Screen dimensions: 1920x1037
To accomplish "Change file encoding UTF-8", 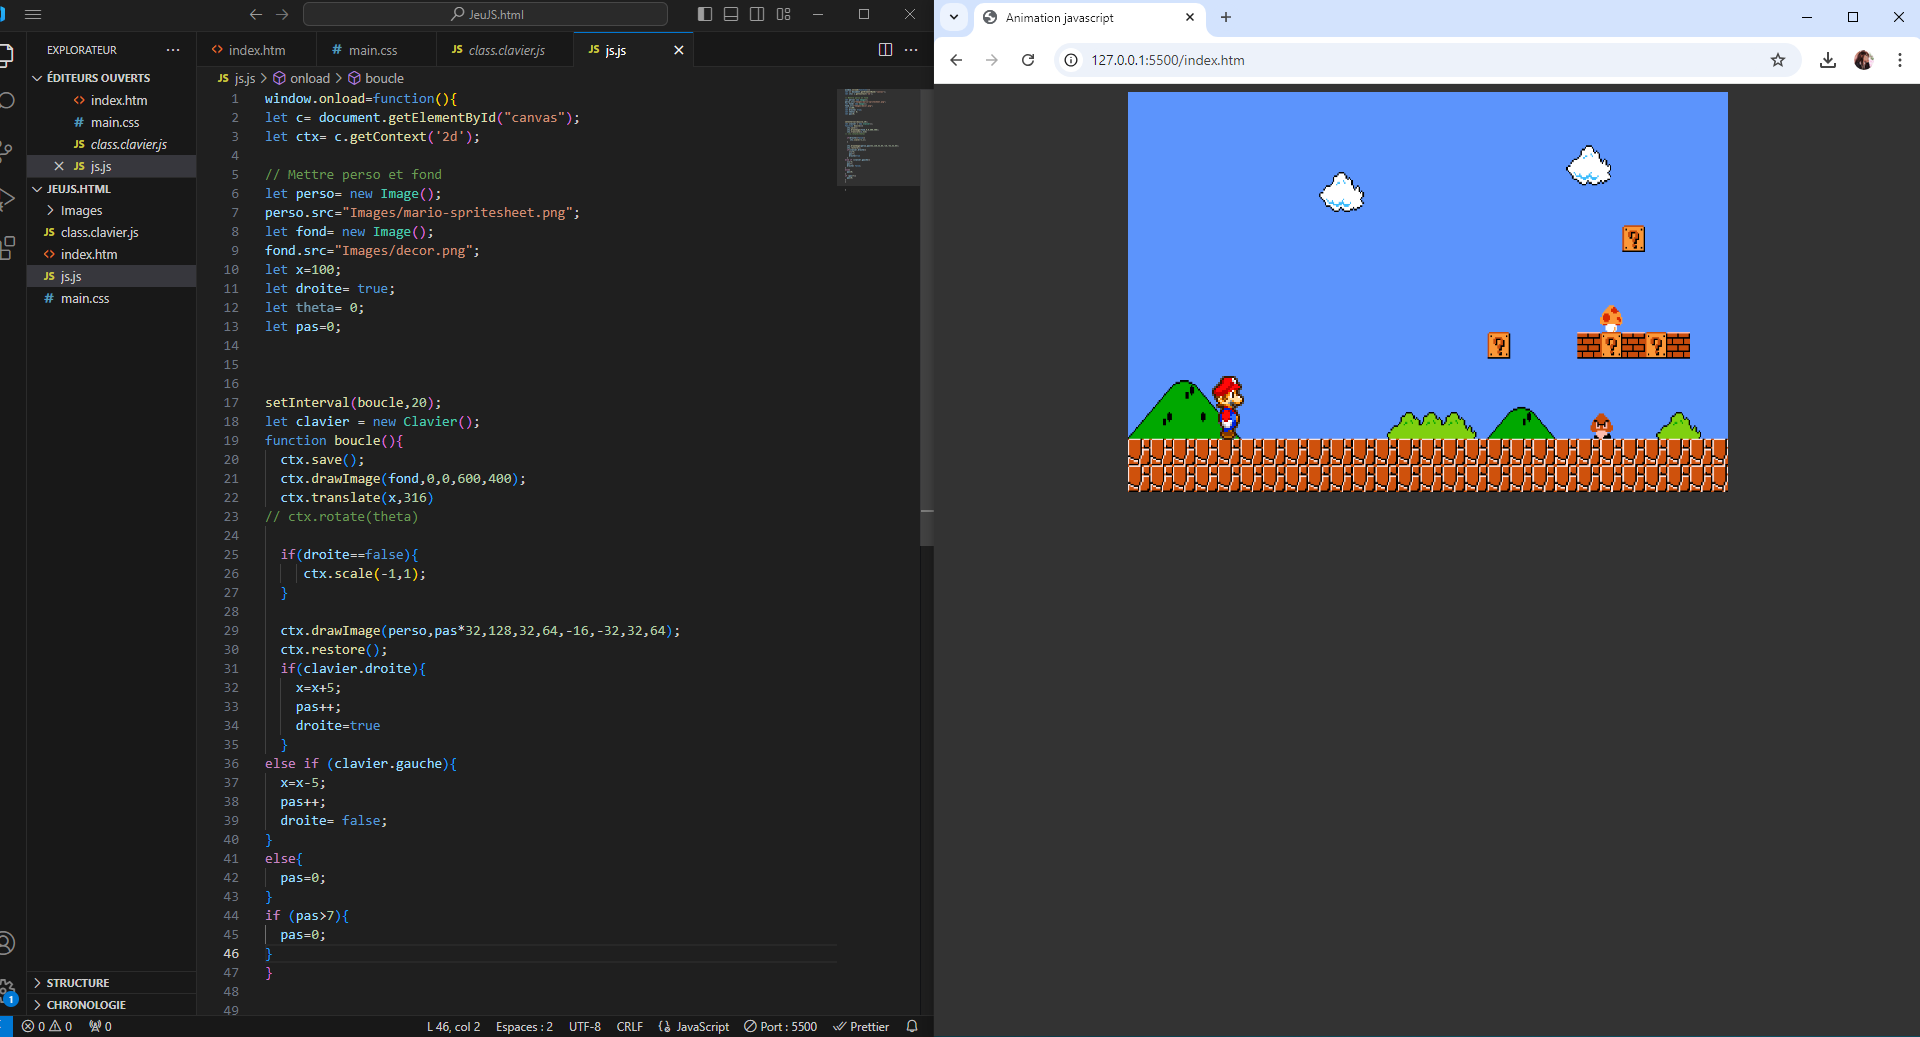I will tap(585, 1026).
